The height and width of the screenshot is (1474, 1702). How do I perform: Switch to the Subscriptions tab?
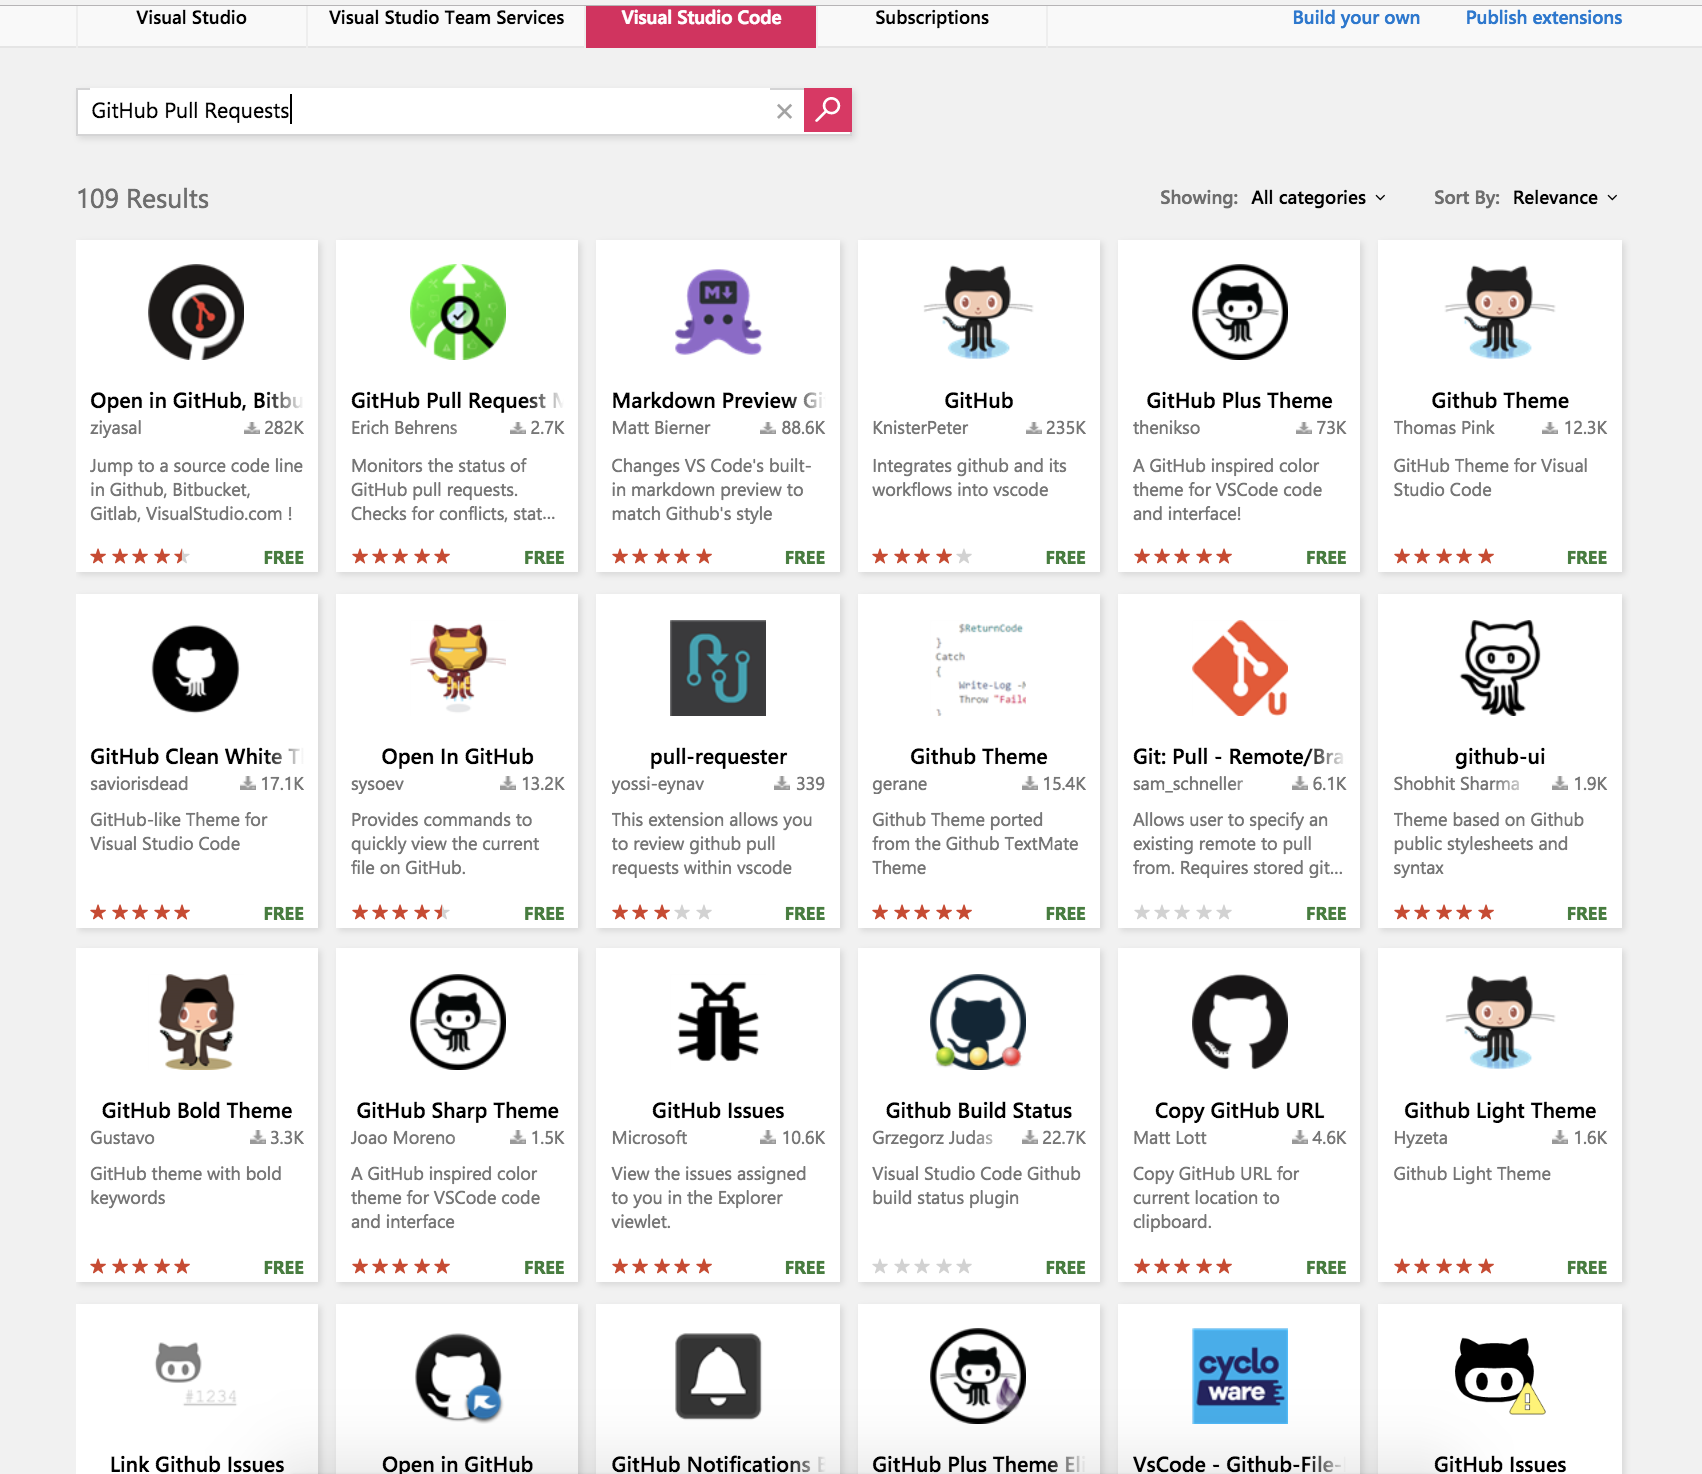(x=931, y=17)
